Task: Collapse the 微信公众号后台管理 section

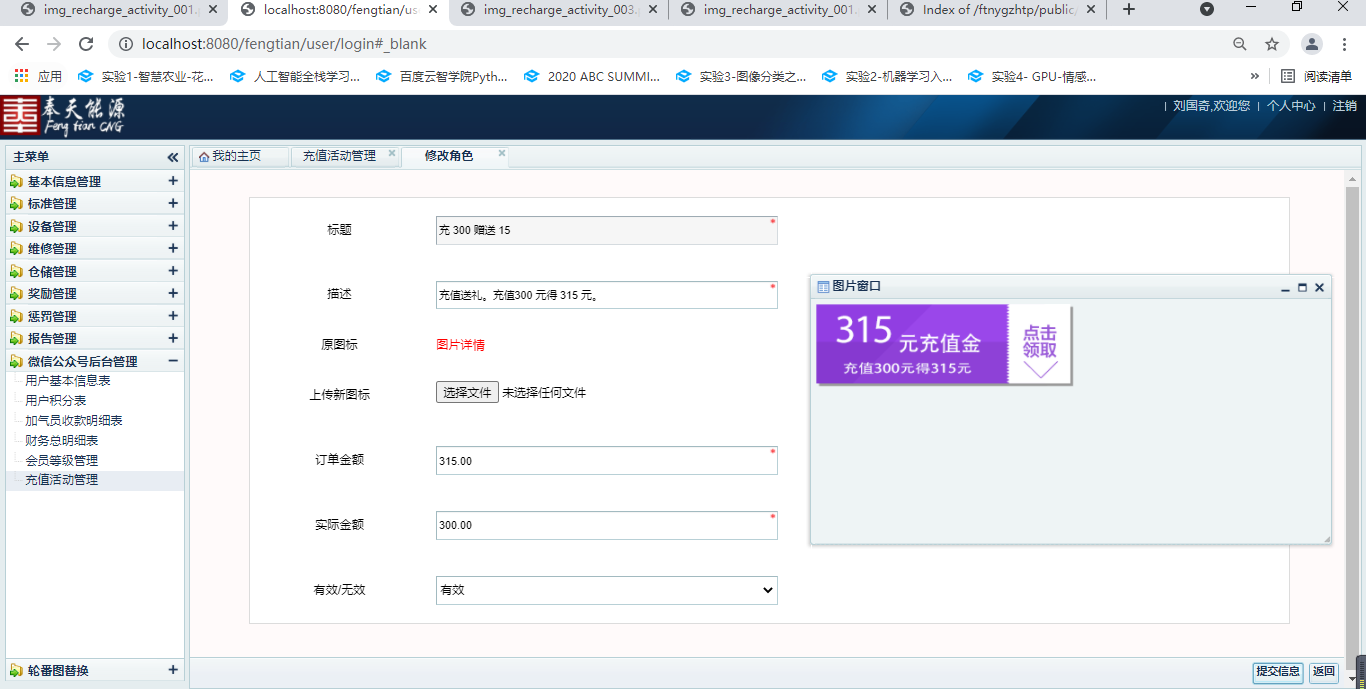Action: click(173, 361)
